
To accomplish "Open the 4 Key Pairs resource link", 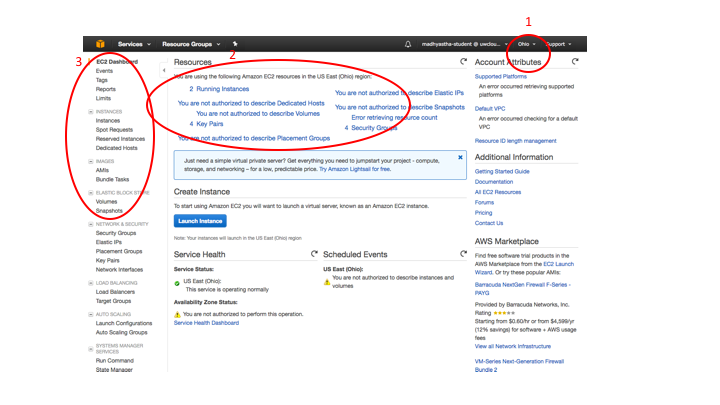I will pos(206,124).
